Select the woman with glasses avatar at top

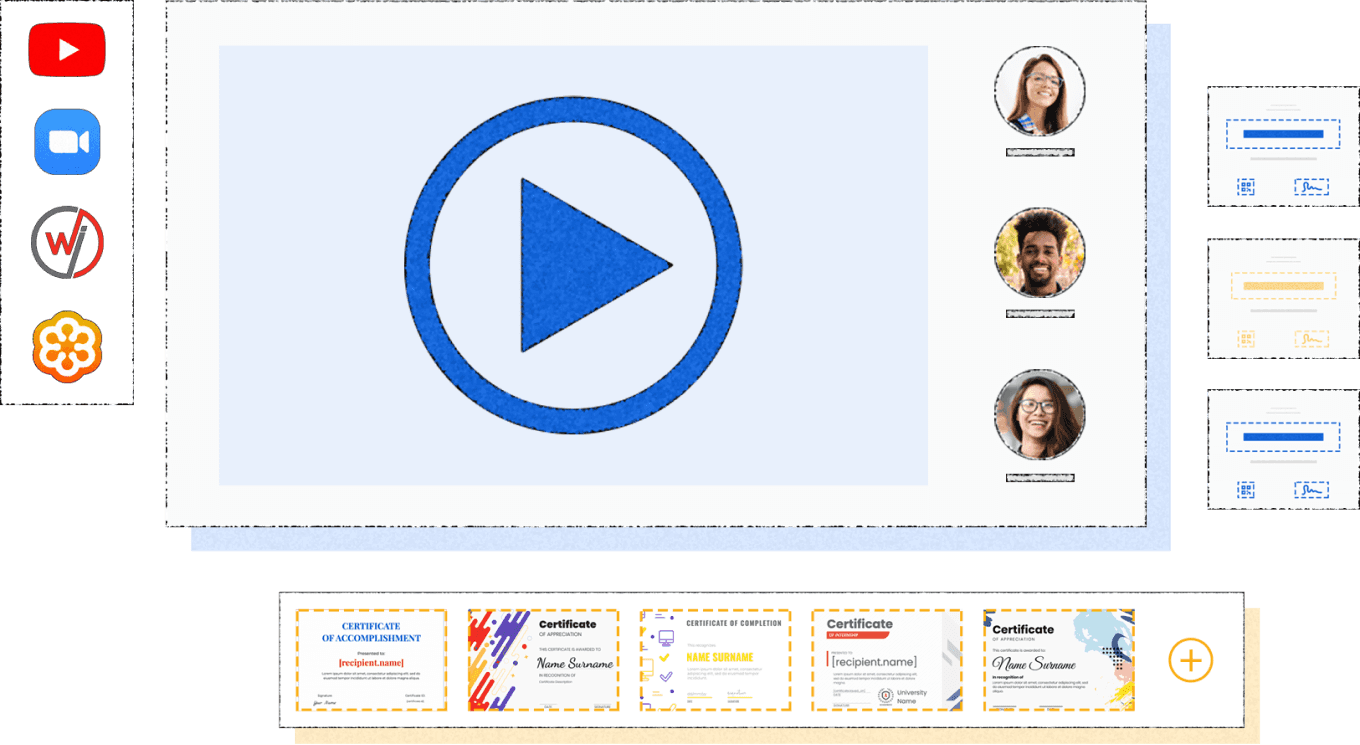1040,91
